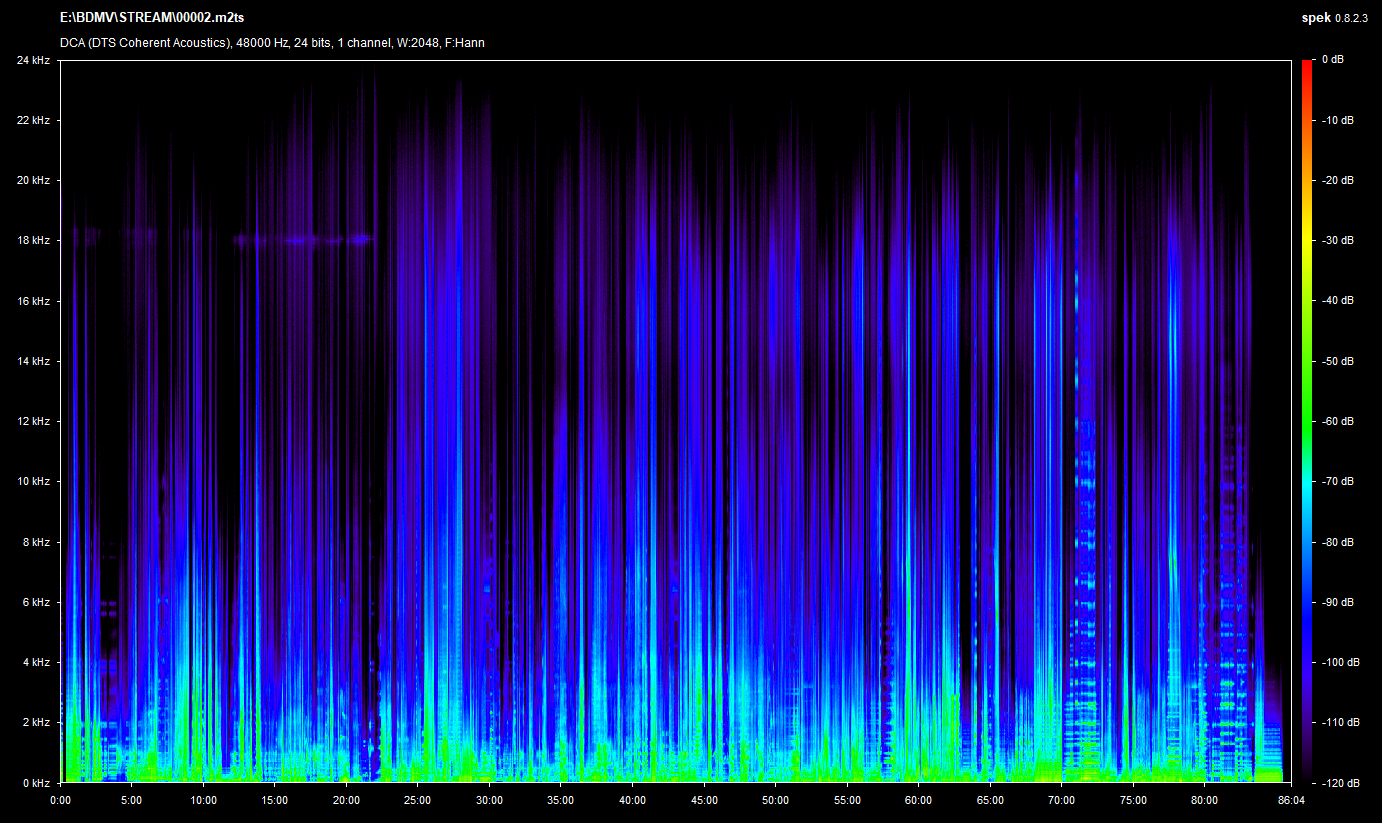Image resolution: width=1382 pixels, height=823 pixels.
Task: Select the 20:00 time axis marker
Action: [x=346, y=800]
